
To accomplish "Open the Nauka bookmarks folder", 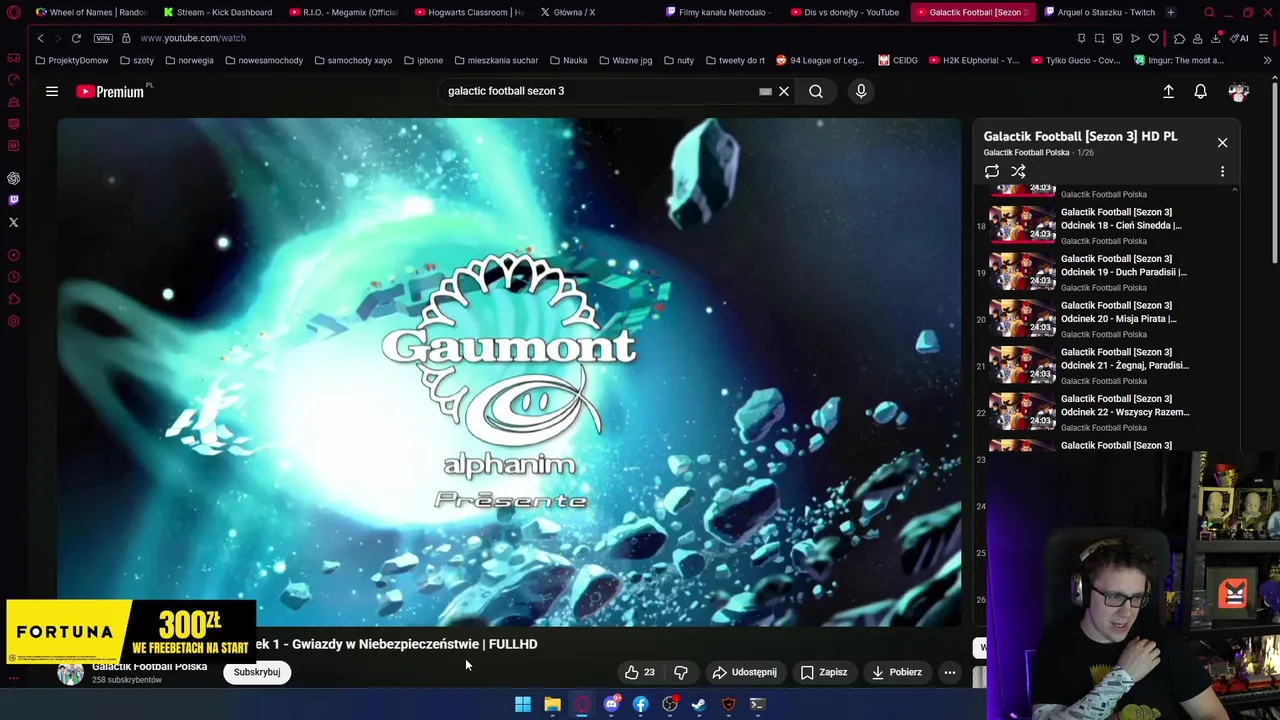I will (568, 60).
